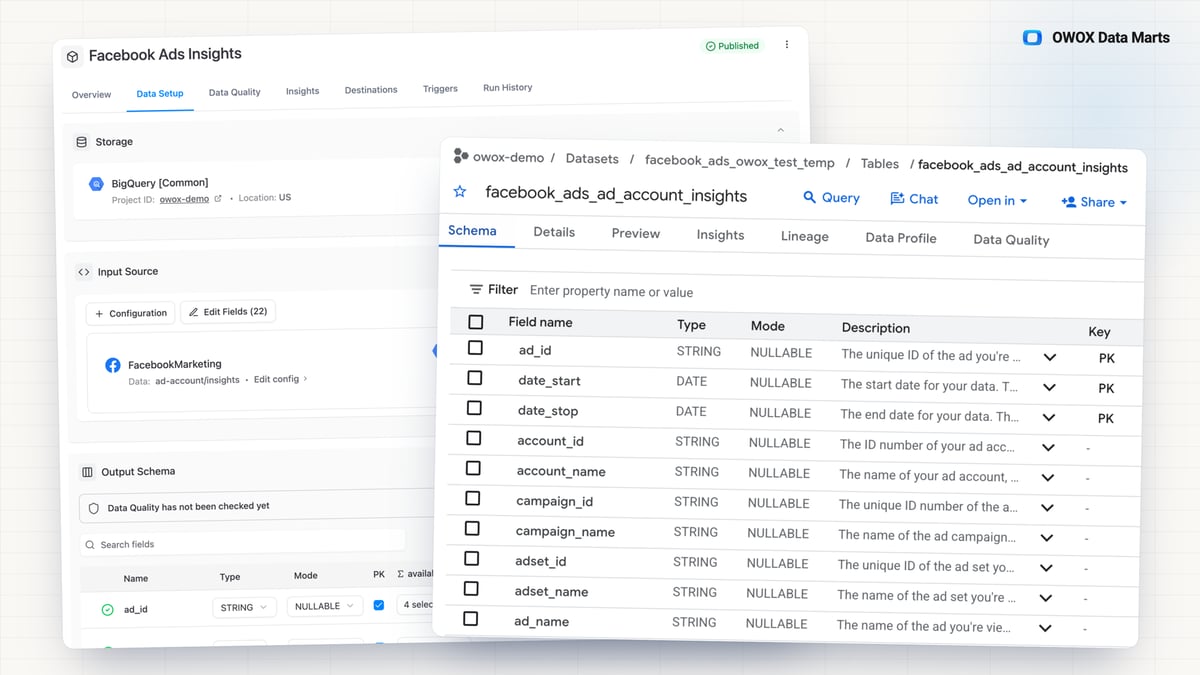Viewport: 1200px width, 675px height.
Task: Expand the campaign_name description chevron
Action: (1046, 538)
